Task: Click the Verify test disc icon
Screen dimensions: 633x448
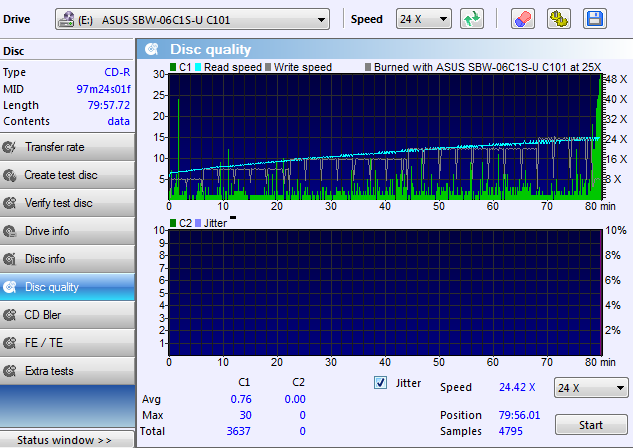Action: [10, 203]
